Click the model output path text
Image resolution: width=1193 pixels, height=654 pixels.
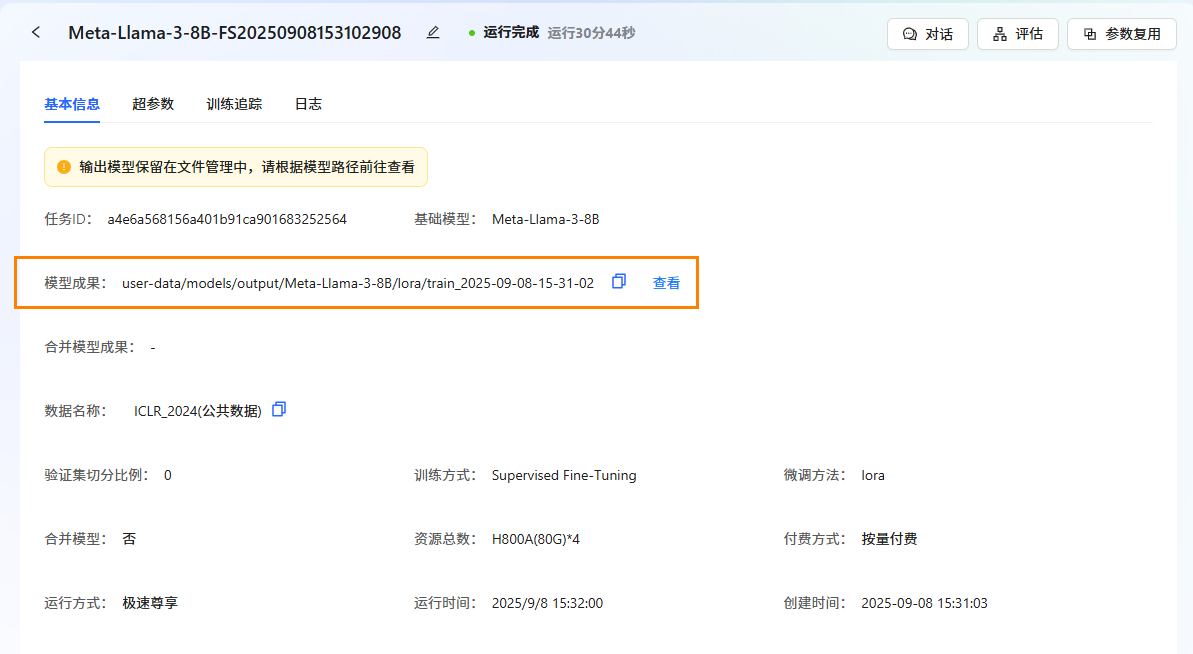pyautogui.click(x=358, y=283)
